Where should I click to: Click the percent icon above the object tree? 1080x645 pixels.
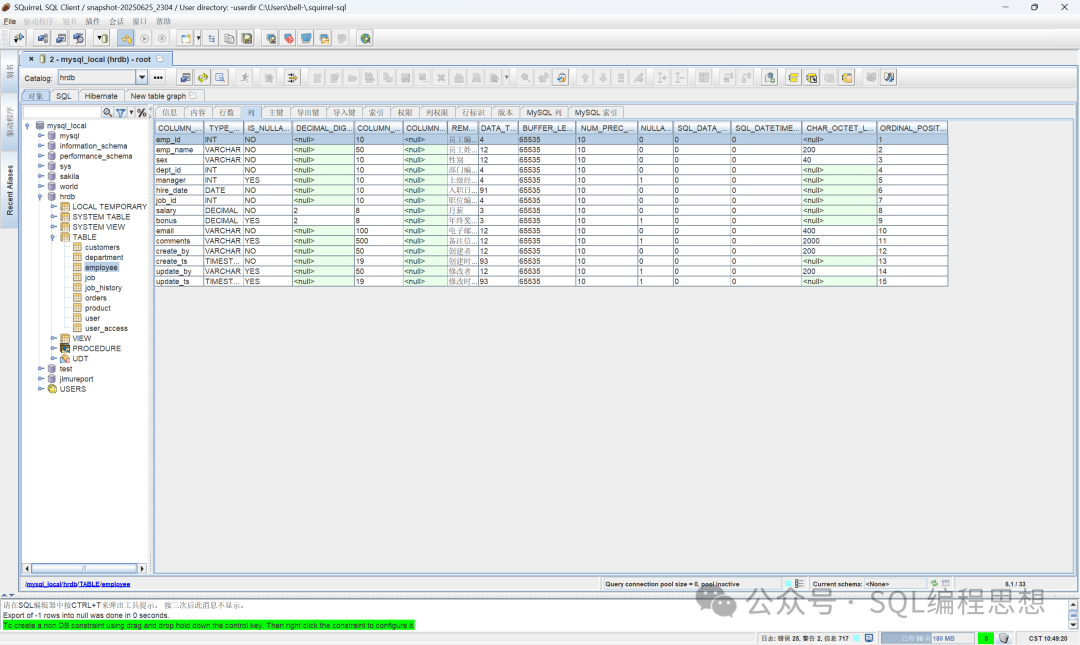point(142,113)
